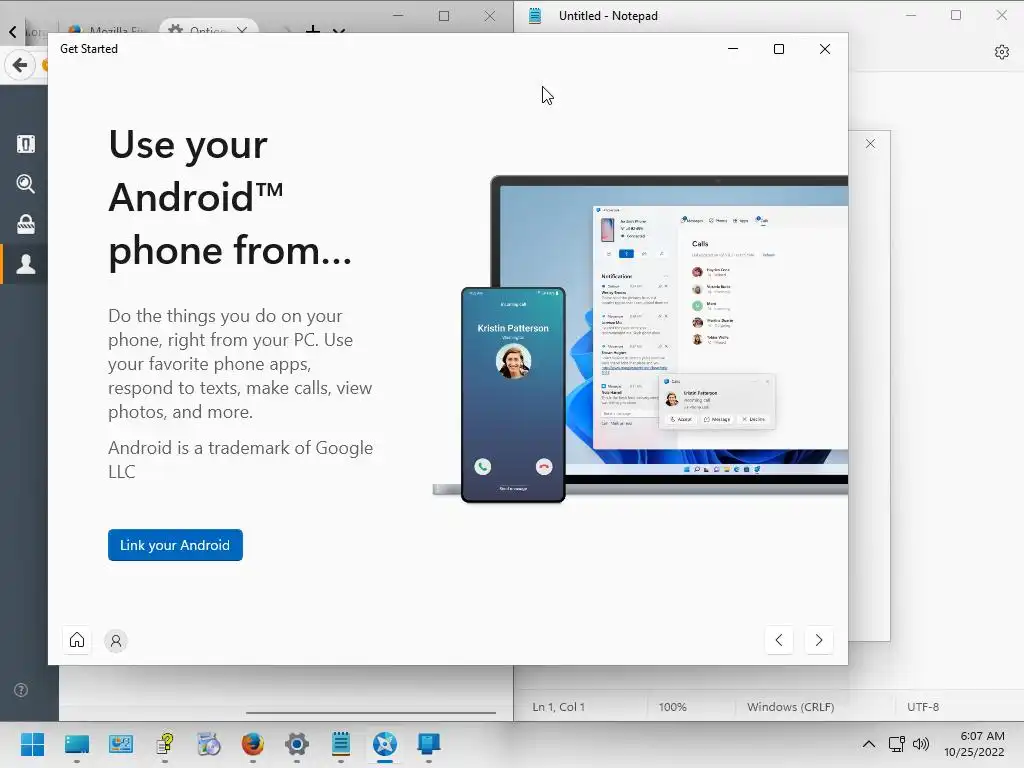Open the yellow question mark help taskbar app
Image resolution: width=1024 pixels, height=768 pixels.
[x=165, y=744]
